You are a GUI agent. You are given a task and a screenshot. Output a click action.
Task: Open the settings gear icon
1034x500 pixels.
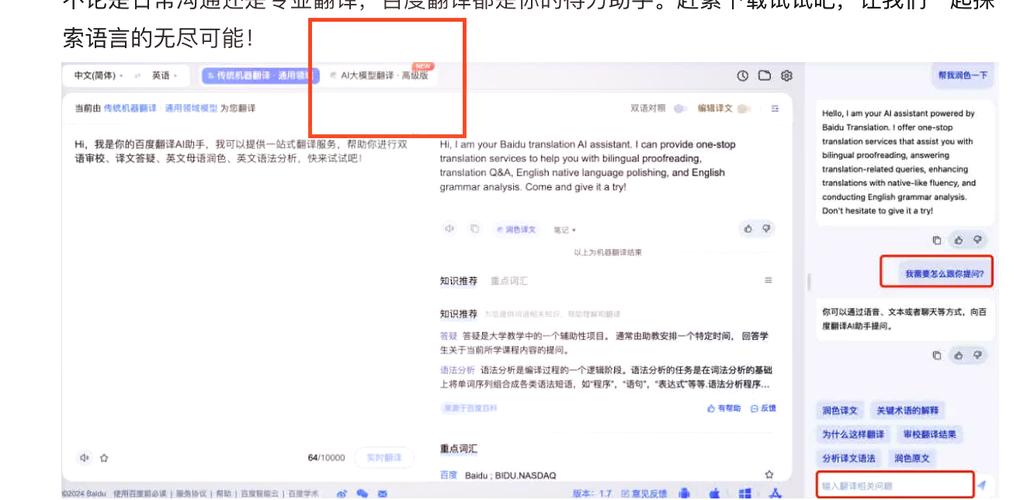(786, 76)
